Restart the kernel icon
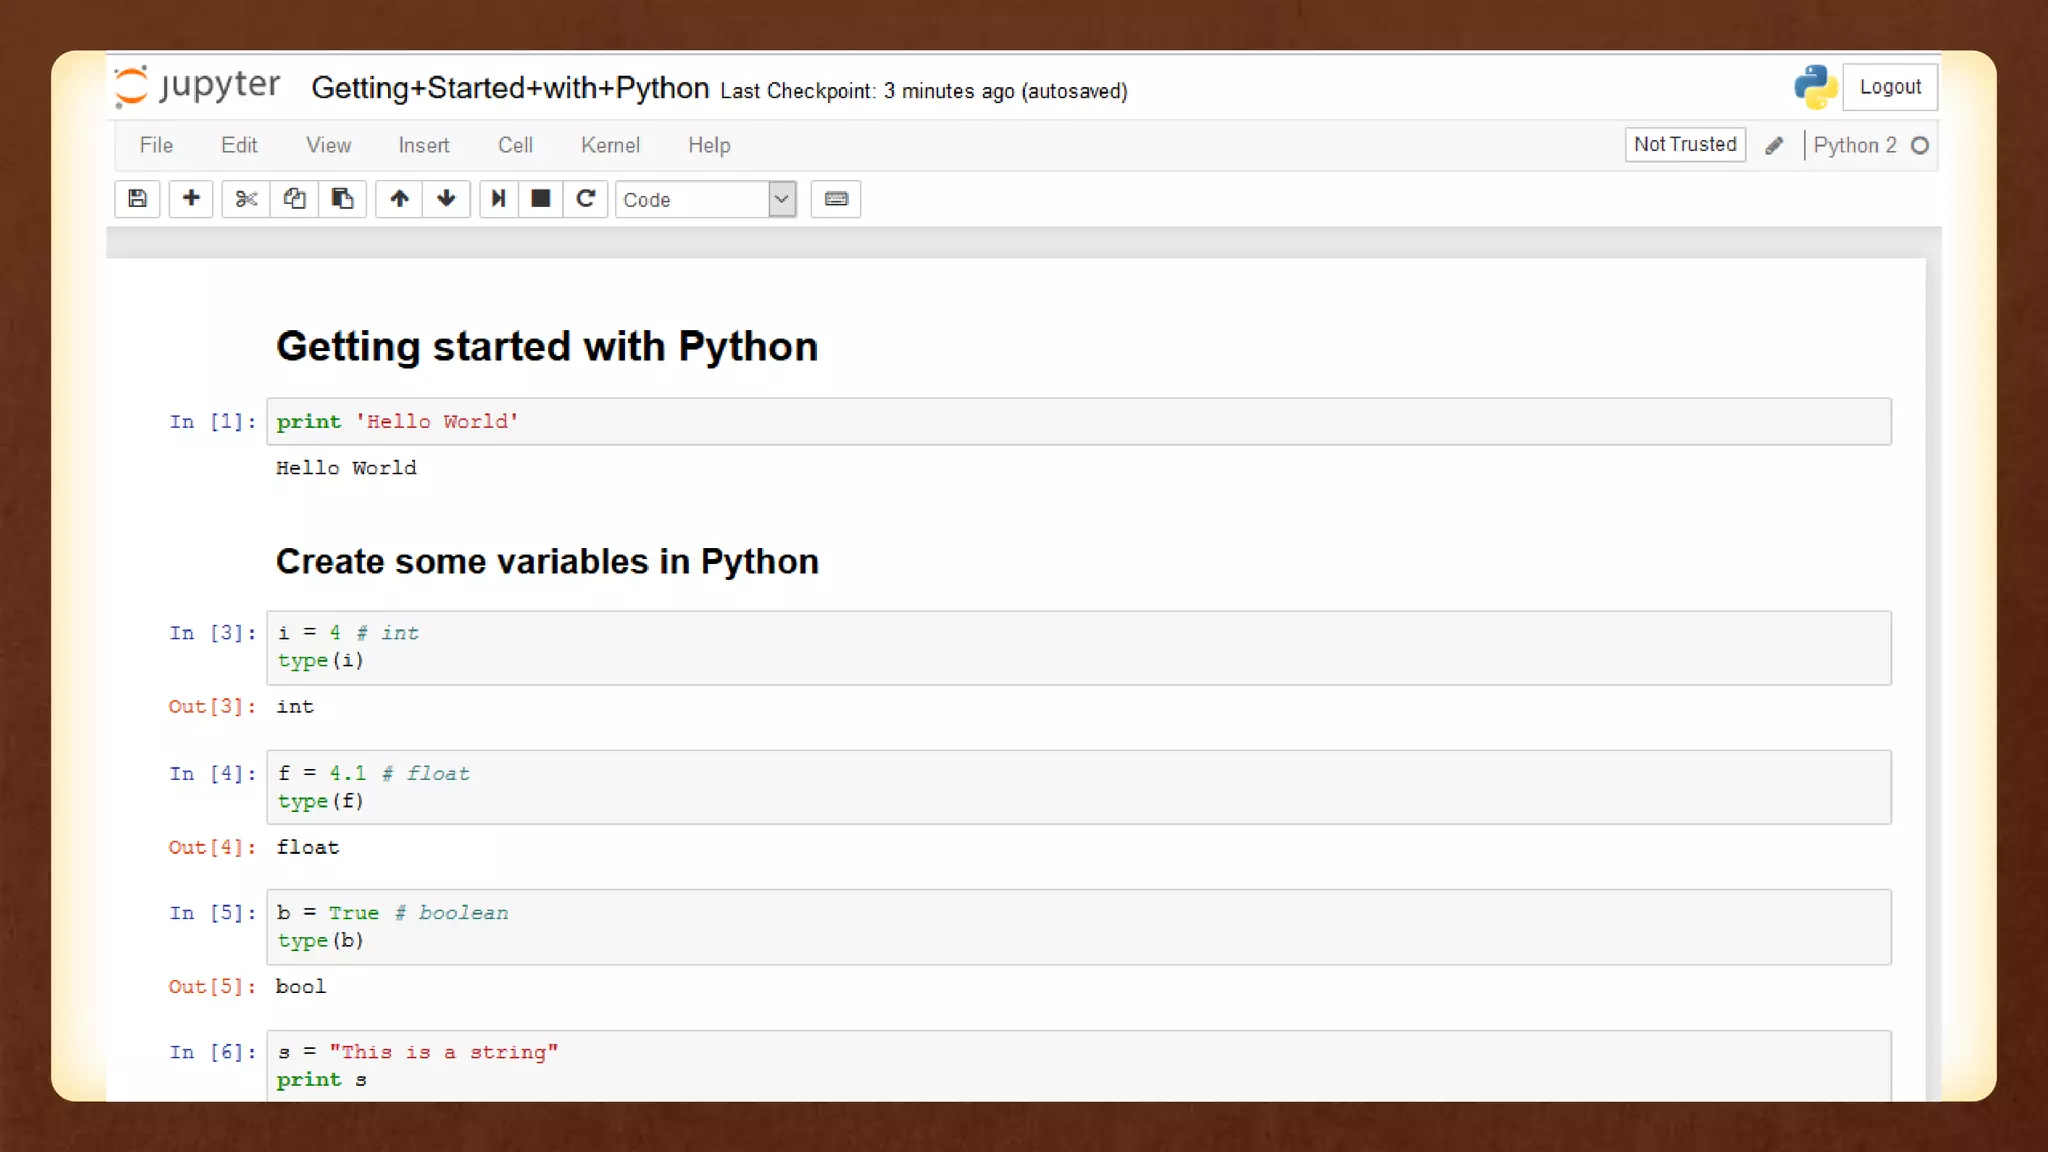Screen dimensions: 2048x1152 pyautogui.click(x=586, y=199)
